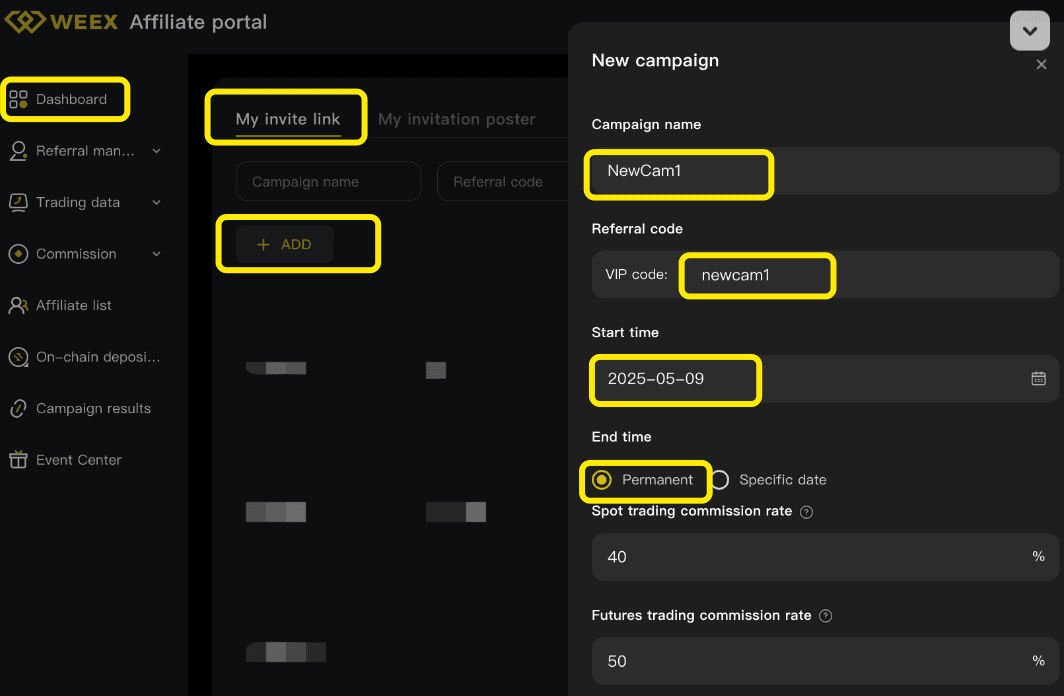Click the Futures trading commission help icon
This screenshot has height=696, width=1064.
[x=826, y=616]
